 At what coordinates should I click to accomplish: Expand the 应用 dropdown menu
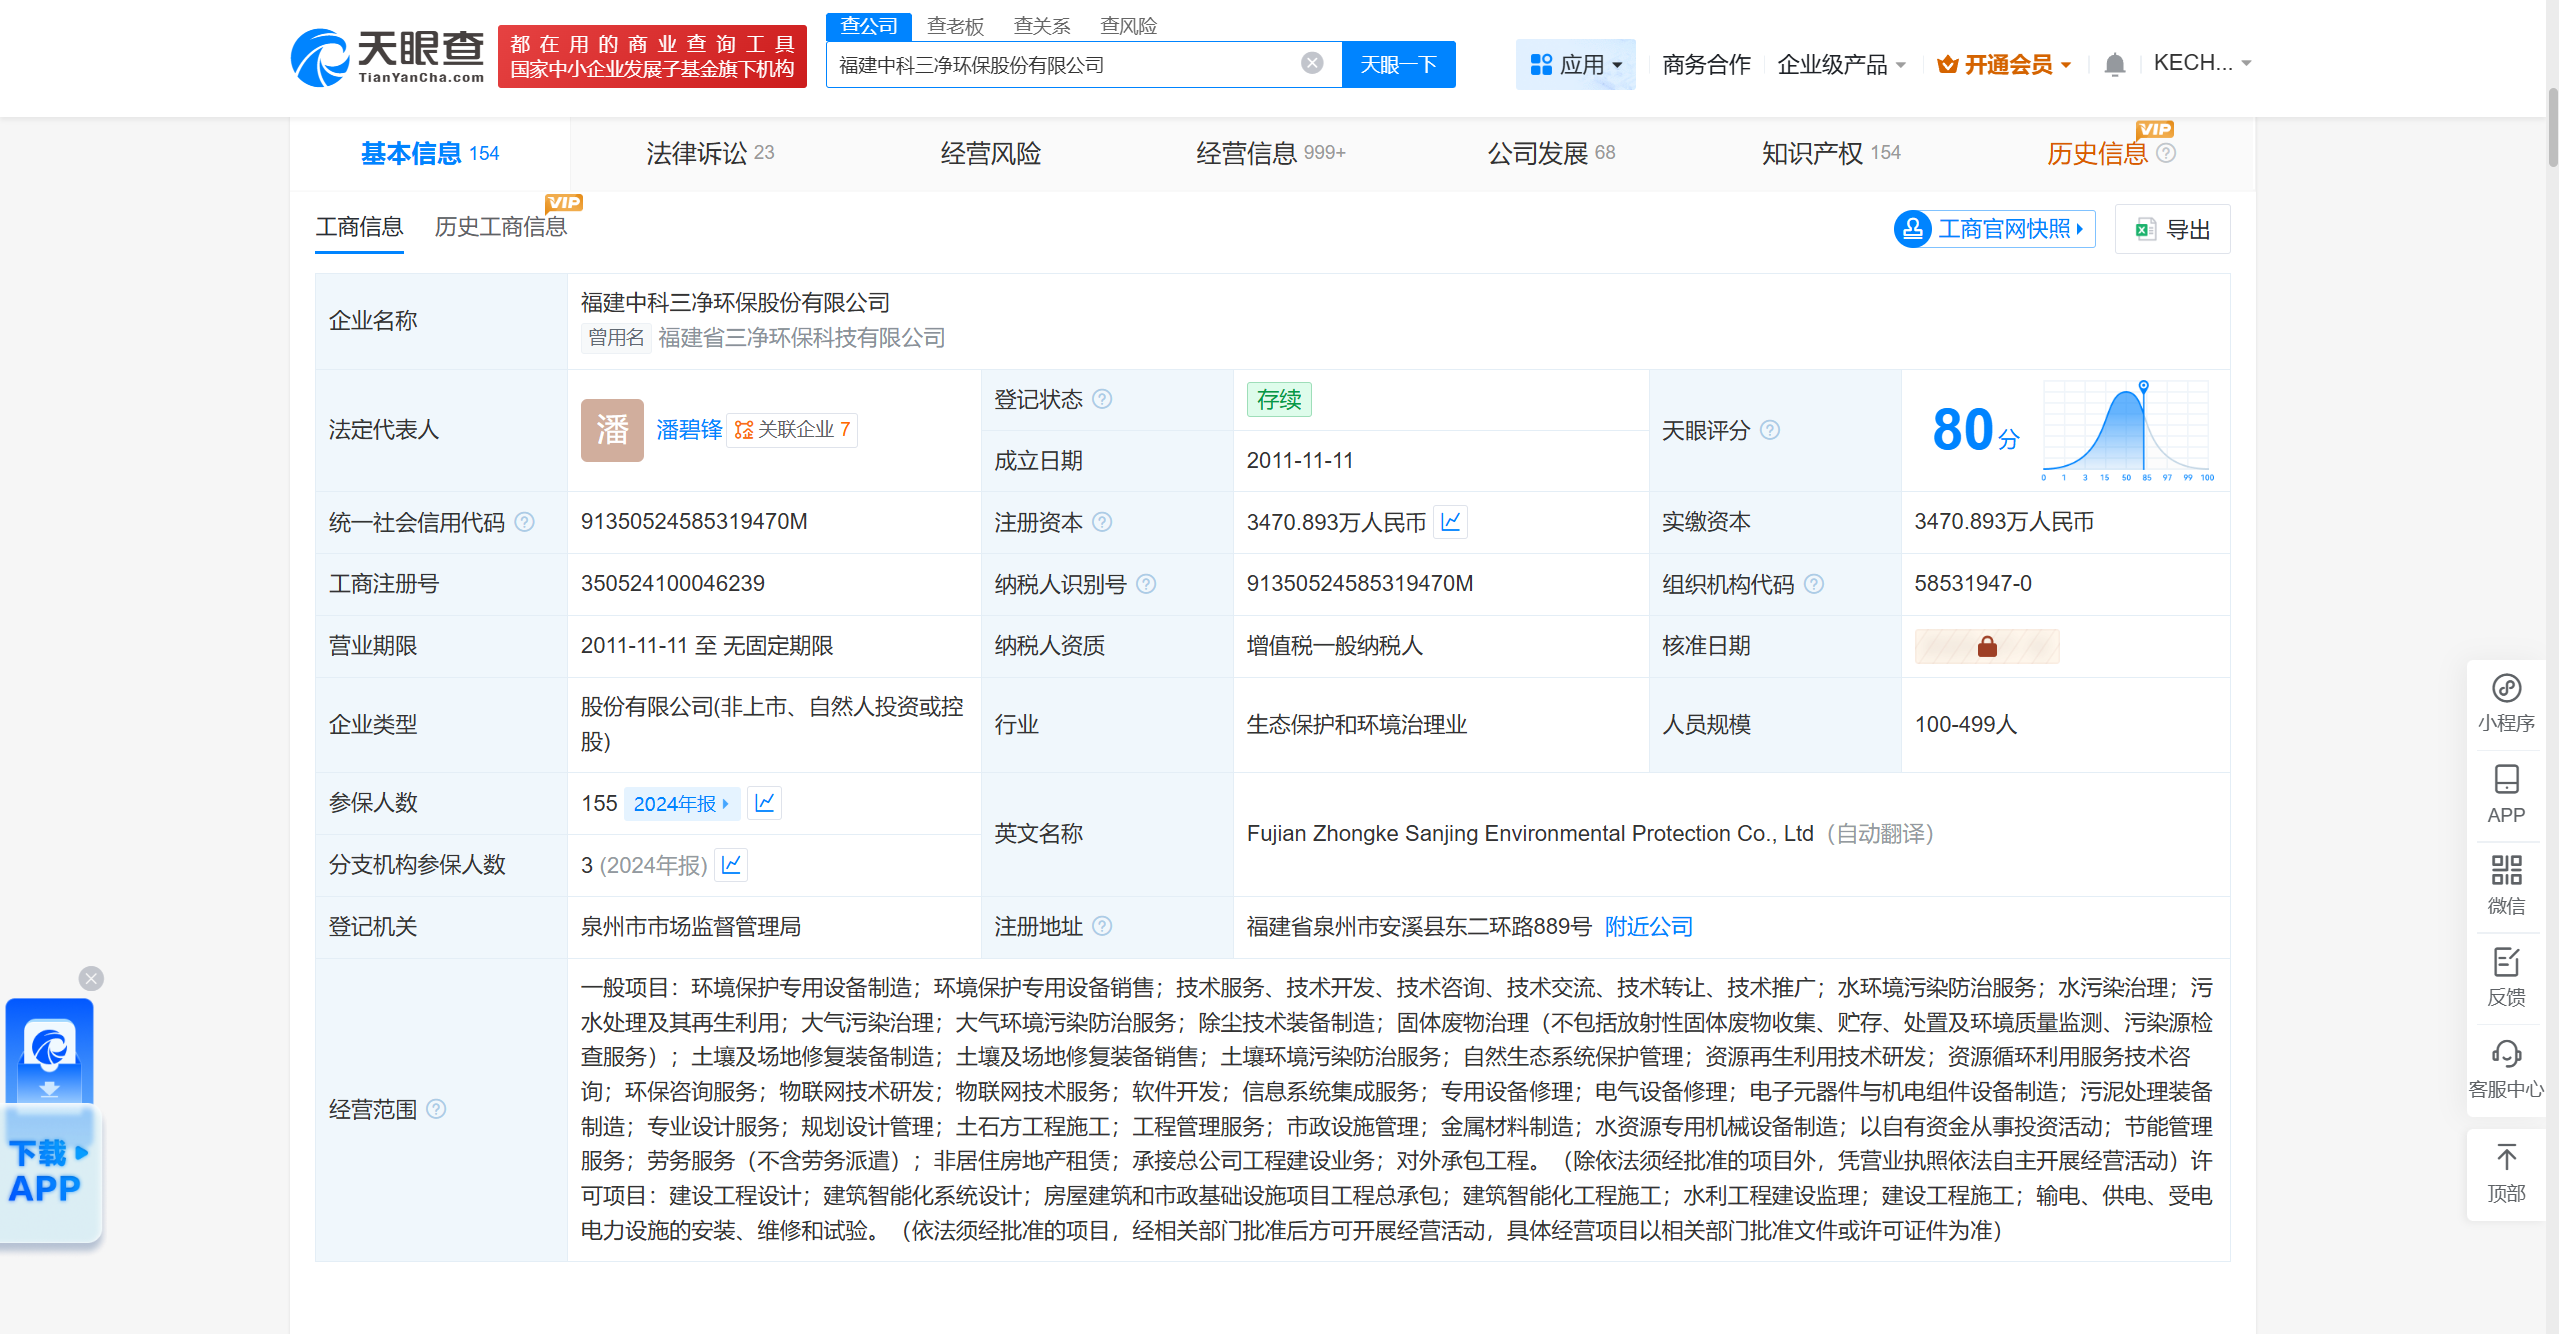(1575, 65)
